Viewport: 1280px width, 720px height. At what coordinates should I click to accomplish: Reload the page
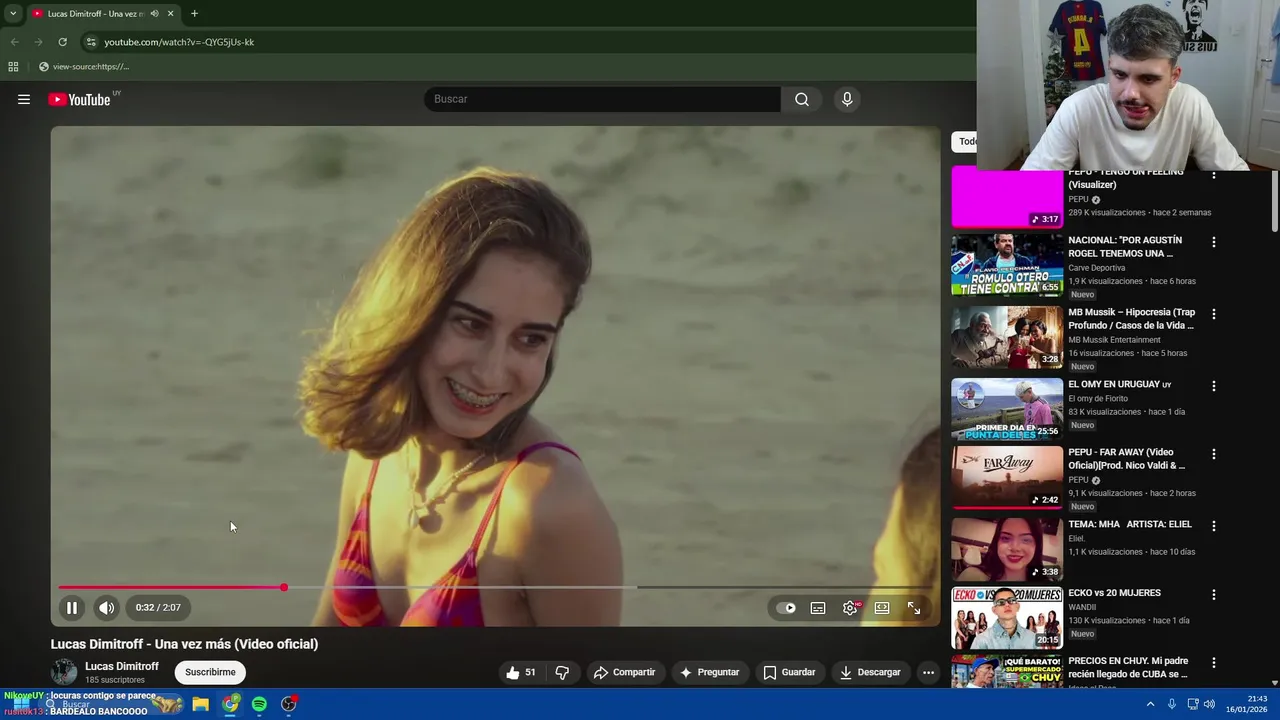[x=62, y=42]
